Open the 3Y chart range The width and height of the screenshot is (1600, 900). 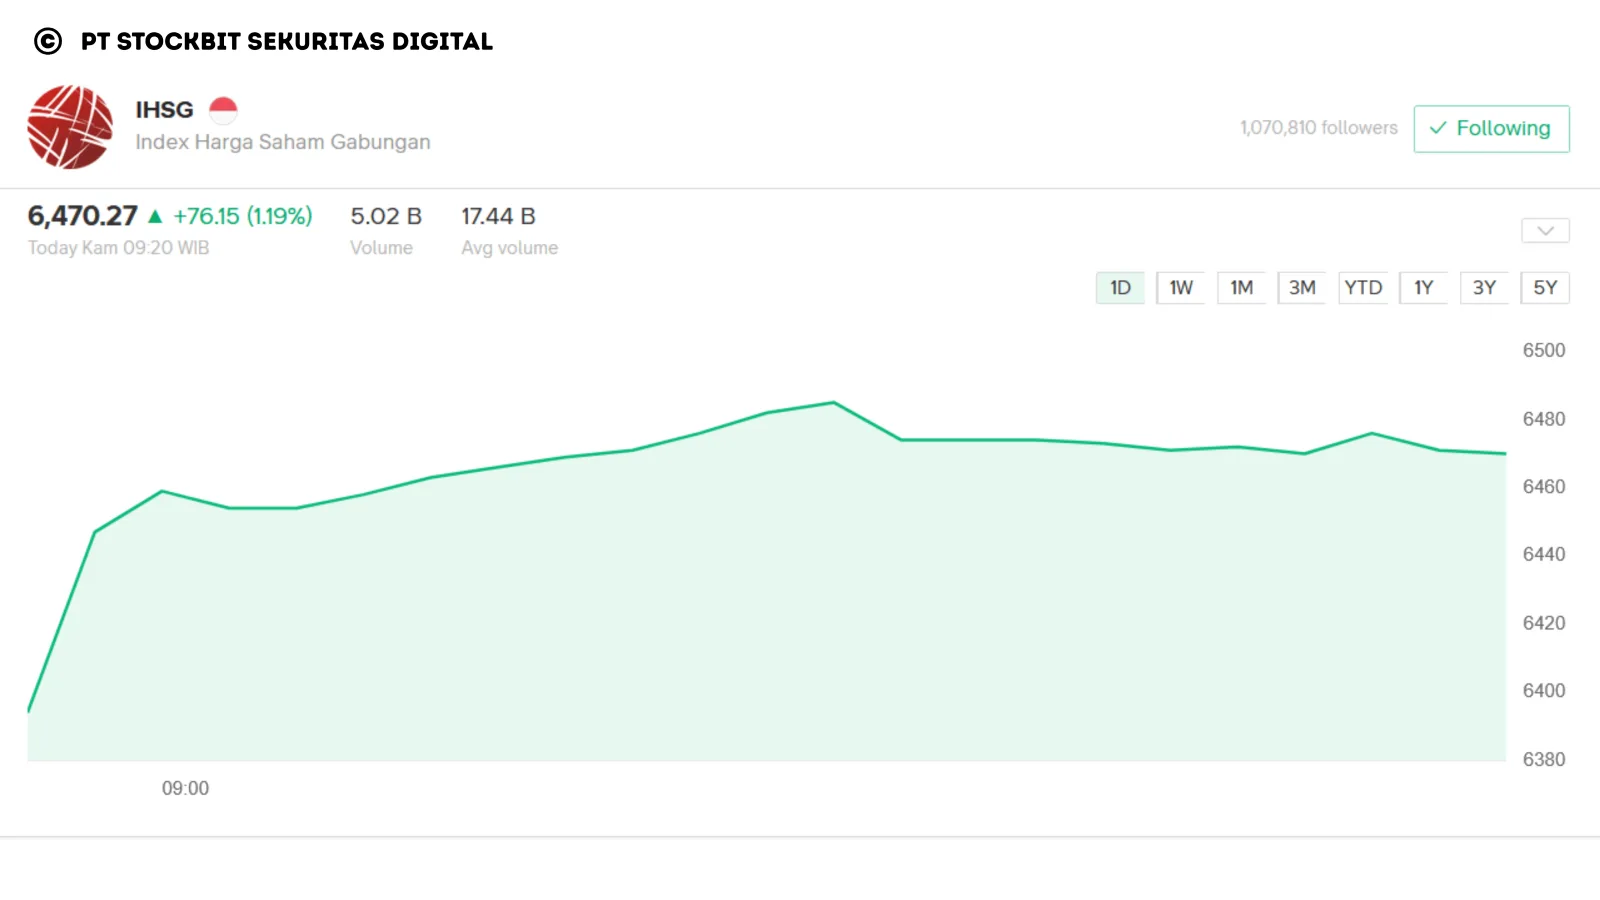tap(1484, 288)
